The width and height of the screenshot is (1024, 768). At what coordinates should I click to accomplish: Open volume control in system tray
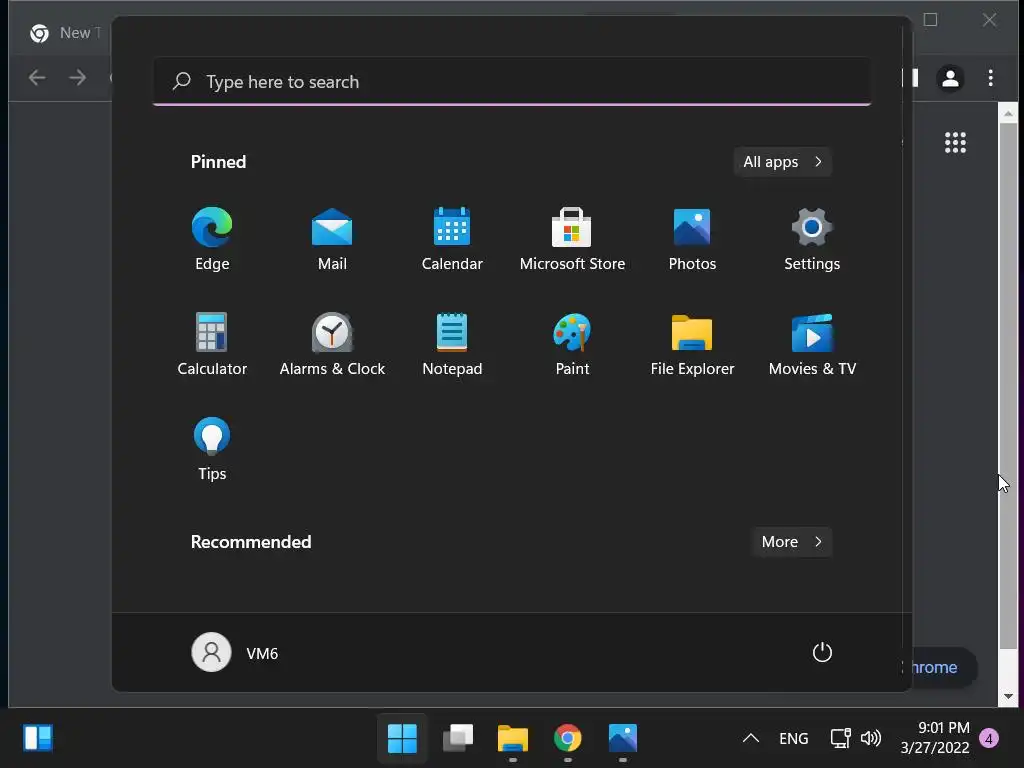(871, 739)
